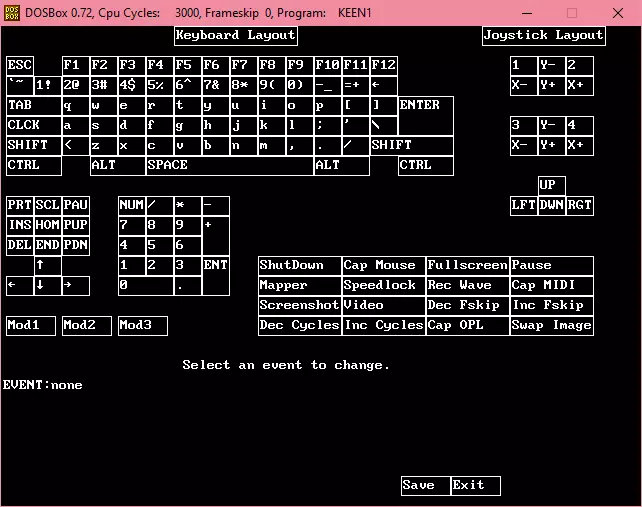
Task: Select the left ALT key beside SPACE
Action: point(118,165)
